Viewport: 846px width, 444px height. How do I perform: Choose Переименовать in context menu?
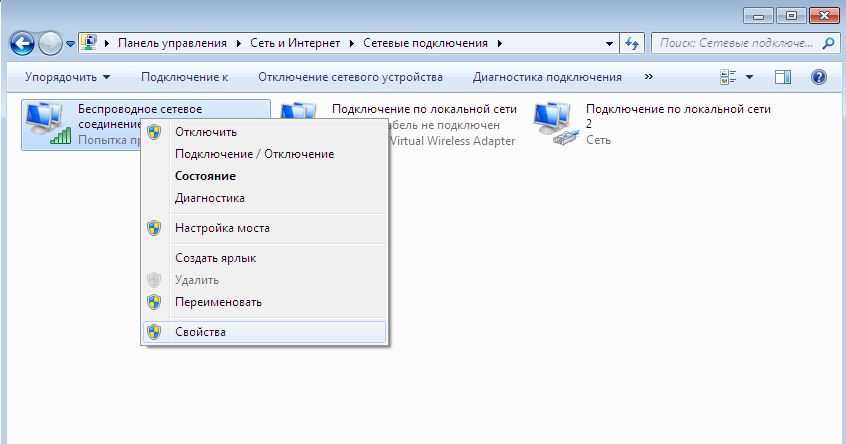(265, 302)
